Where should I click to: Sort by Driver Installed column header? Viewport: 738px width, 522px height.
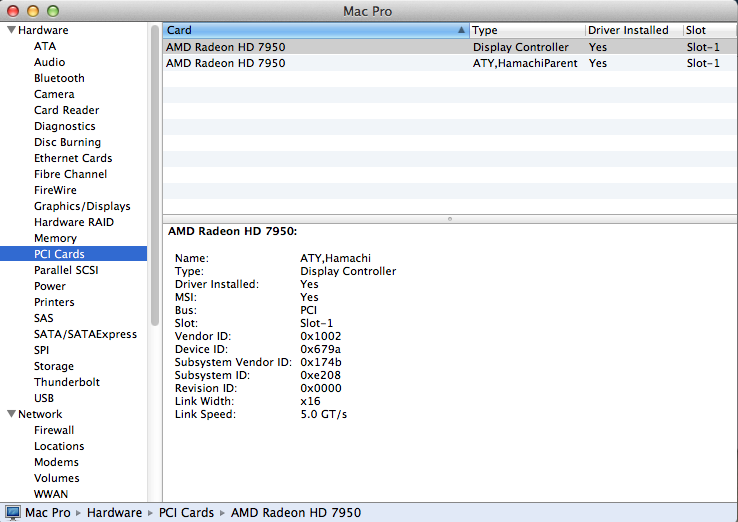[x=634, y=30]
